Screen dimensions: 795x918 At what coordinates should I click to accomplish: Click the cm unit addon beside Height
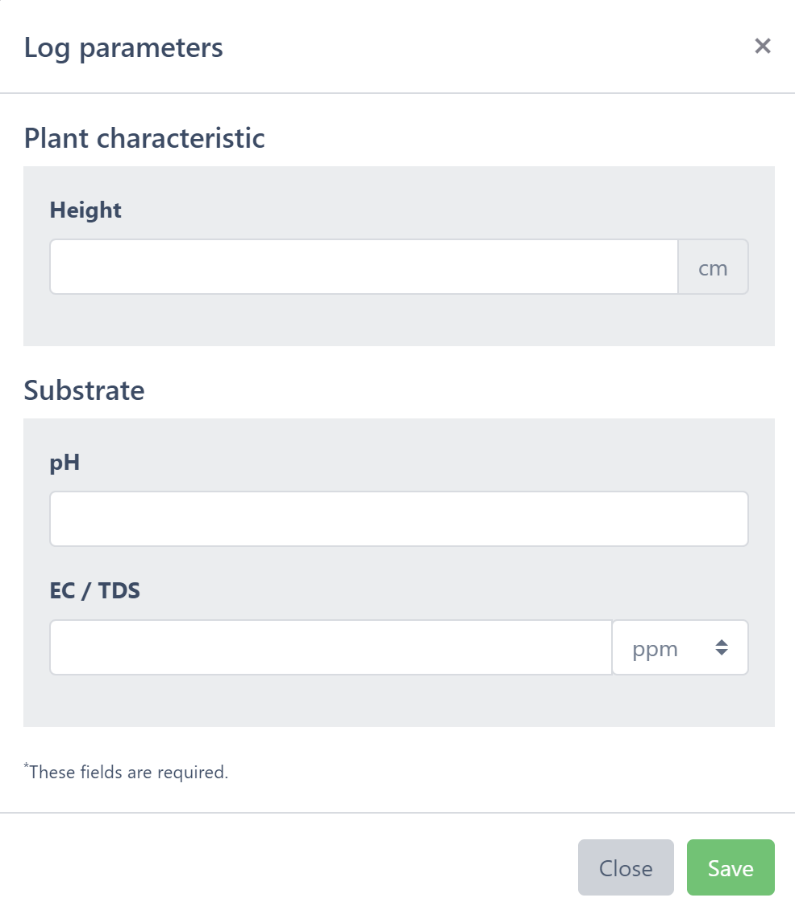(713, 267)
